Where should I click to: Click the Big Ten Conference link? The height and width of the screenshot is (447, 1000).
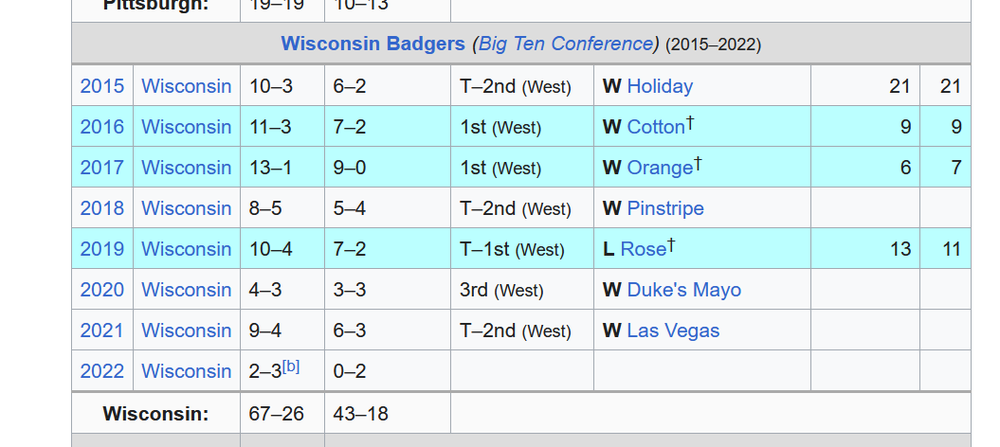pyautogui.click(x=565, y=44)
